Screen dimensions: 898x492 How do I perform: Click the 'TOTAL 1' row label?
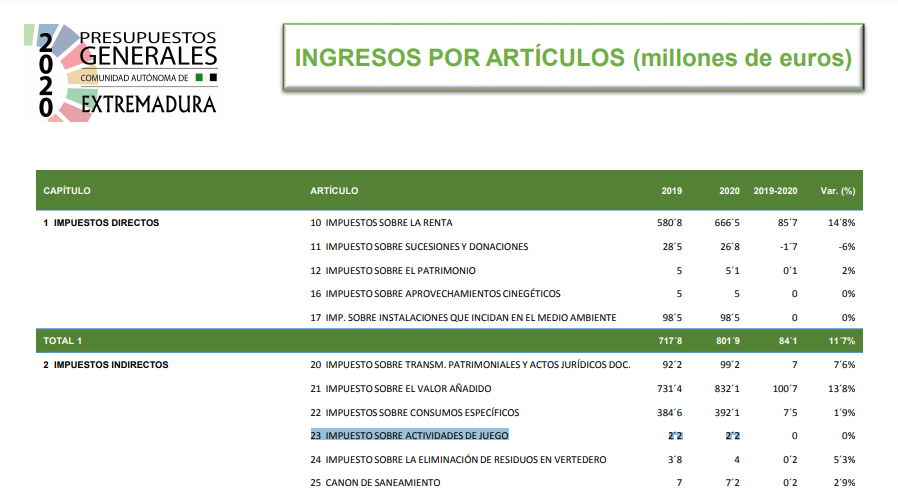tap(62, 341)
